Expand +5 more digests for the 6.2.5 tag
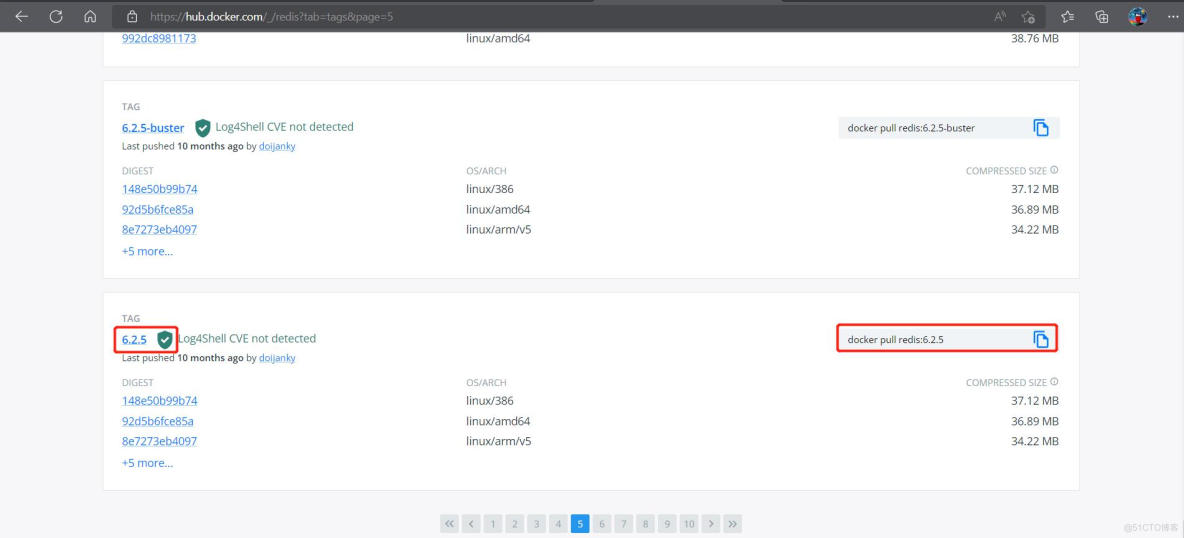This screenshot has height=538, width=1184. pyautogui.click(x=147, y=462)
